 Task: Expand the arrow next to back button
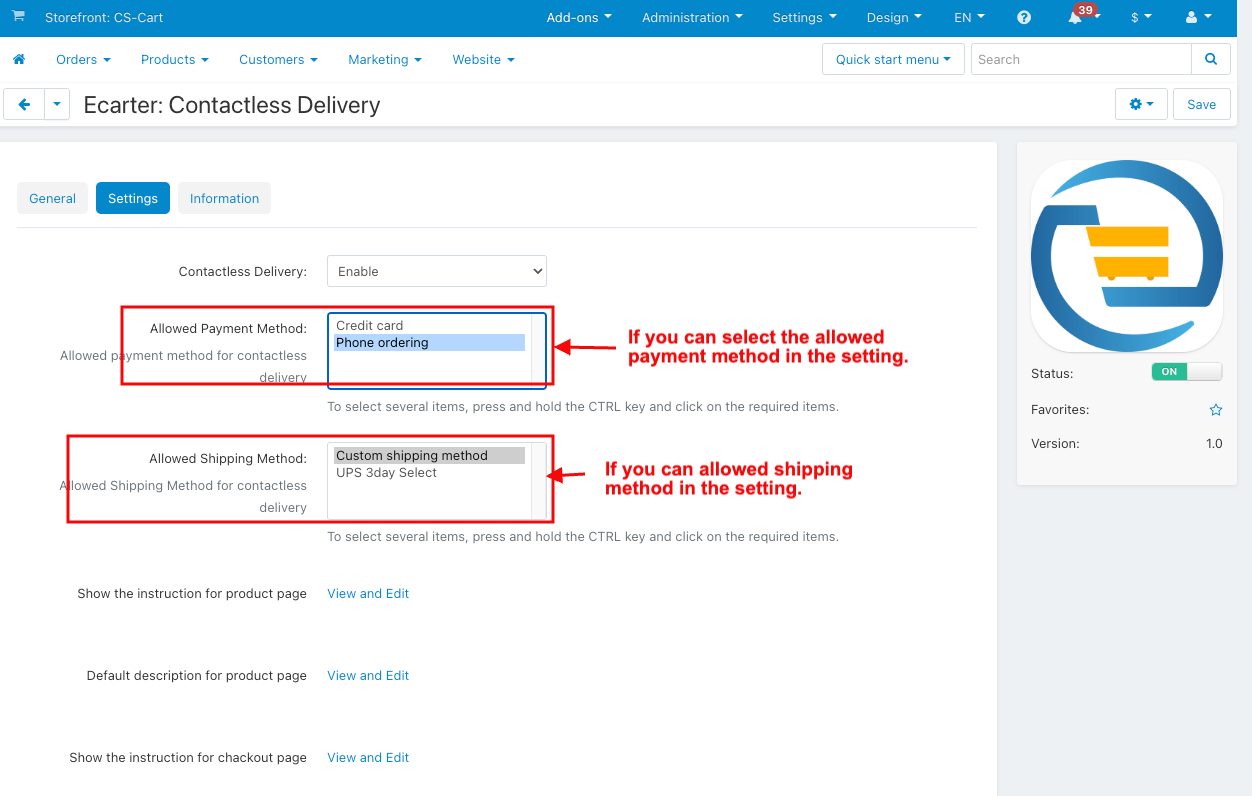click(57, 104)
